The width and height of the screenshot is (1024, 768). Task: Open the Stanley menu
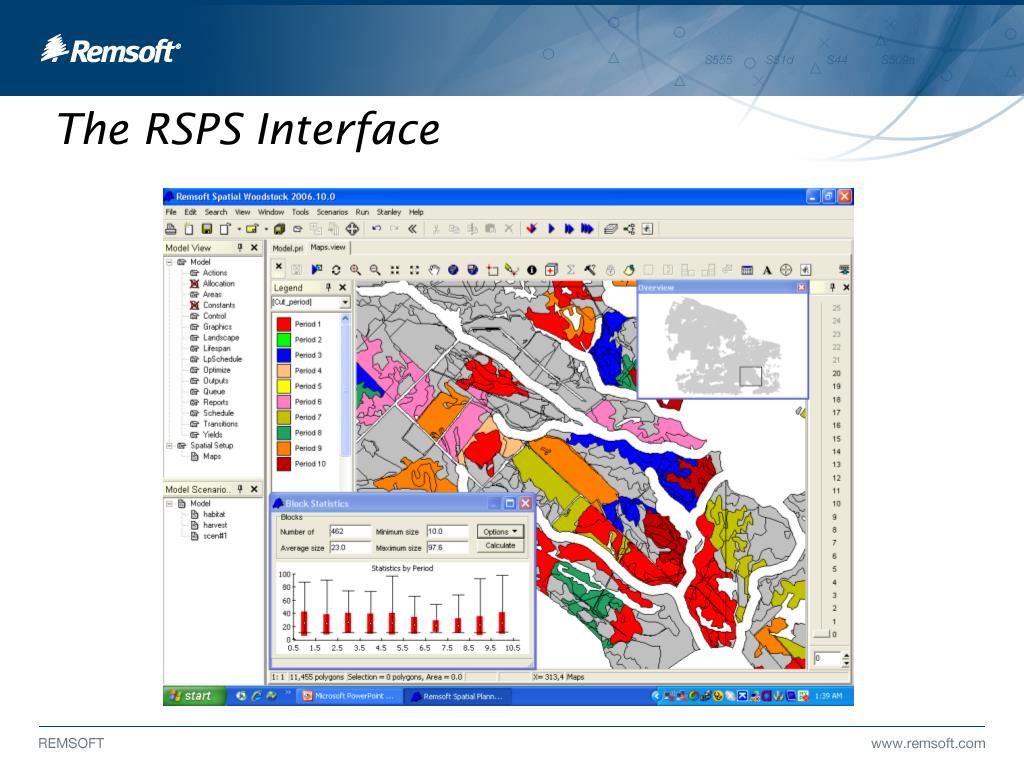point(389,212)
